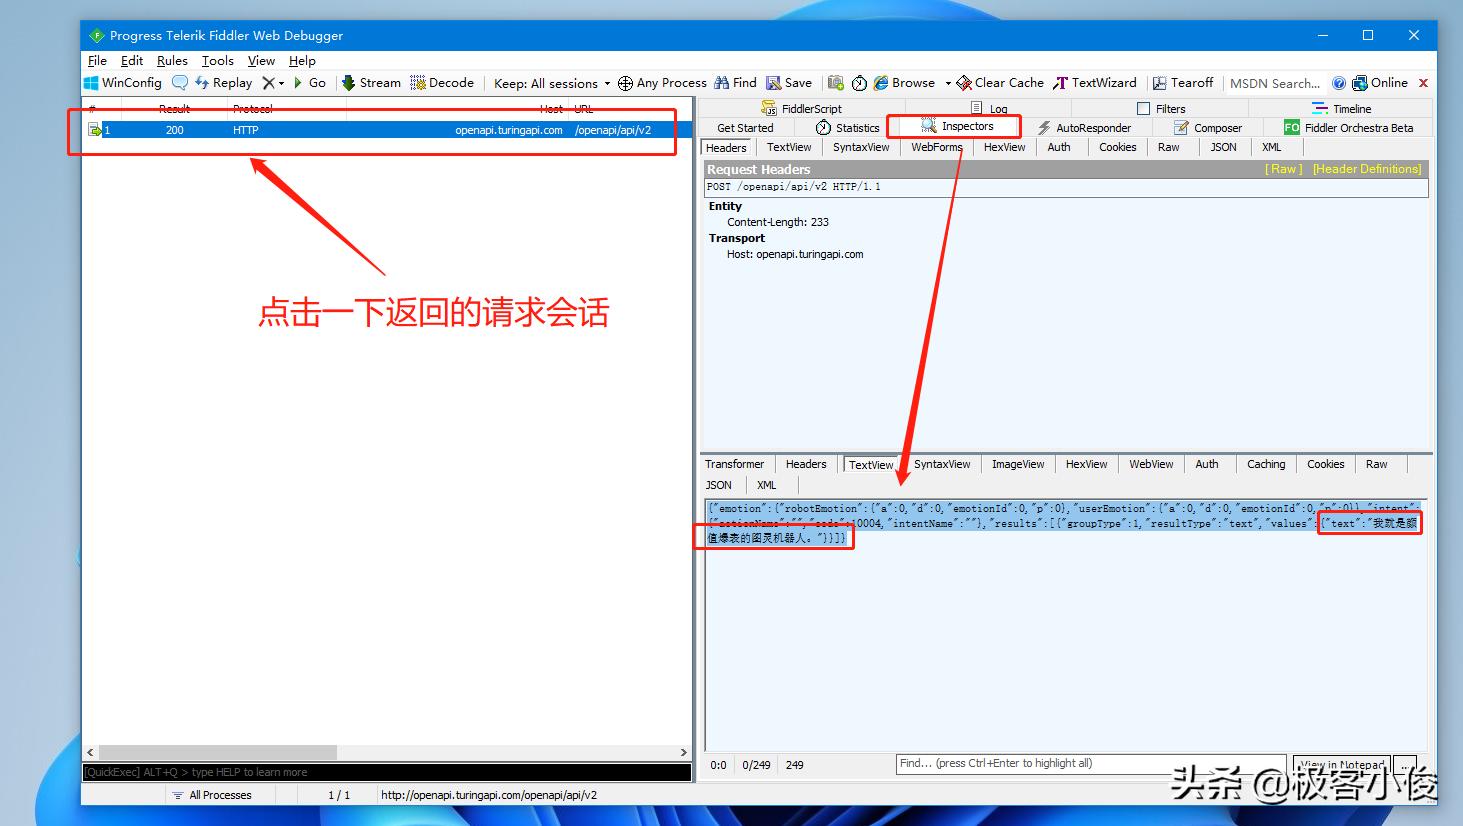The width and height of the screenshot is (1463, 826).
Task: Toggle Stream mode in toolbar
Action: pos(371,83)
